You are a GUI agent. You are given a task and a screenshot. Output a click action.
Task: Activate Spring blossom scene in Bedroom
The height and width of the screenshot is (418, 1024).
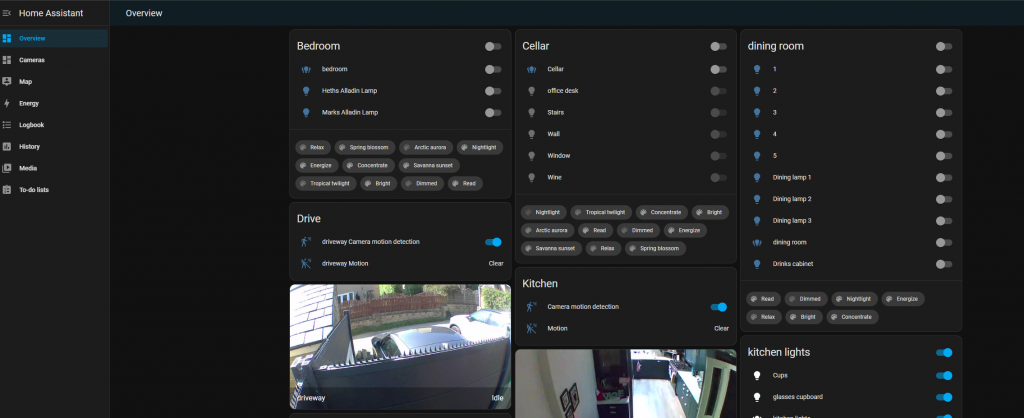[365, 147]
